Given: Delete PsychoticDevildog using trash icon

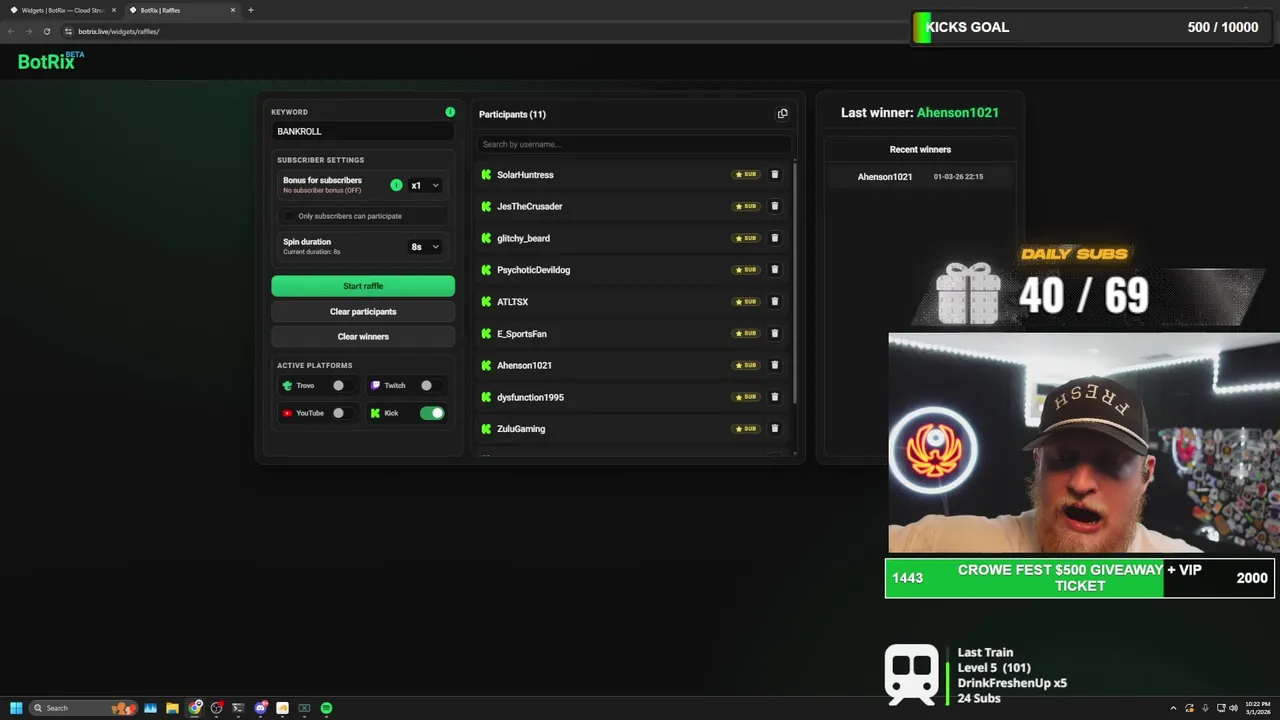Looking at the screenshot, I should coord(774,269).
